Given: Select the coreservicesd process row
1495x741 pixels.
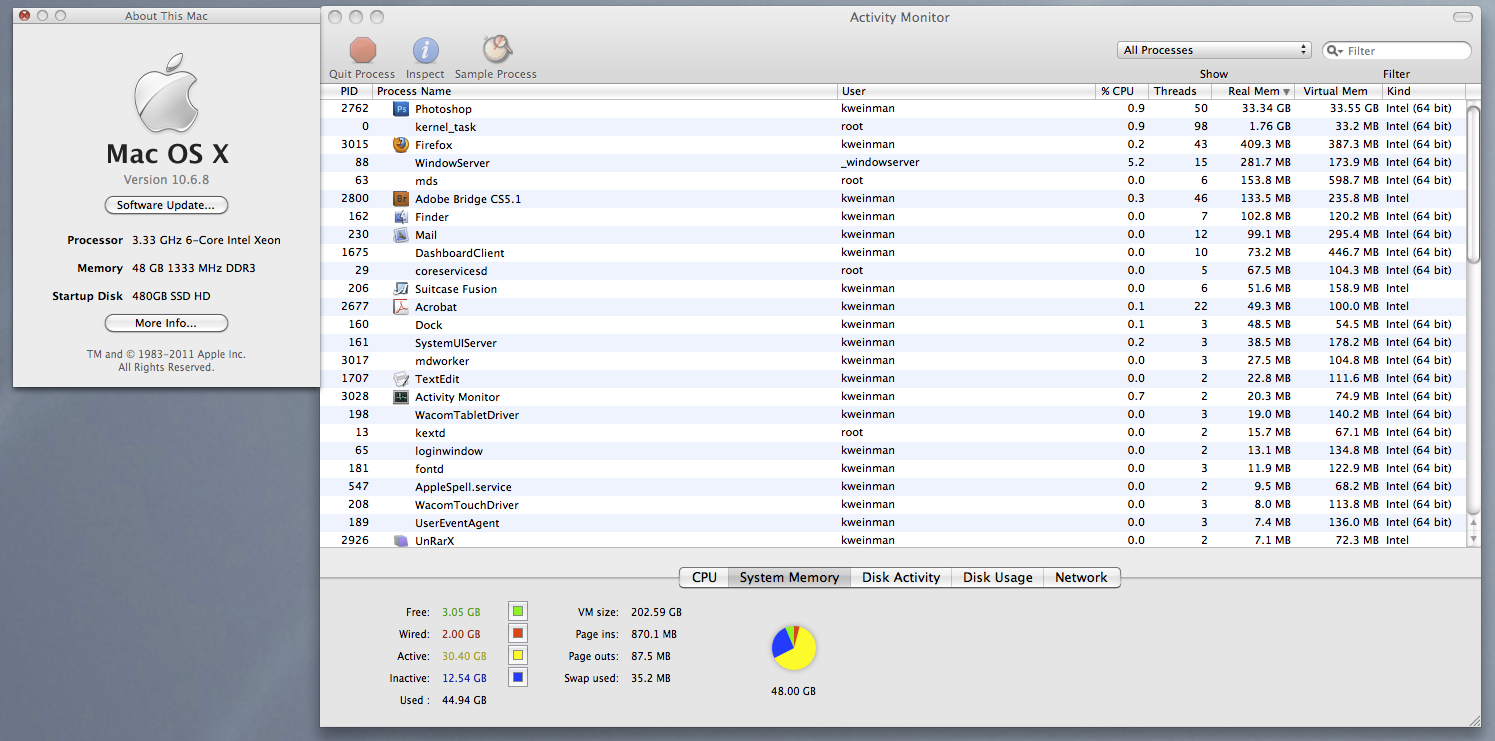Looking at the screenshot, I should 893,271.
